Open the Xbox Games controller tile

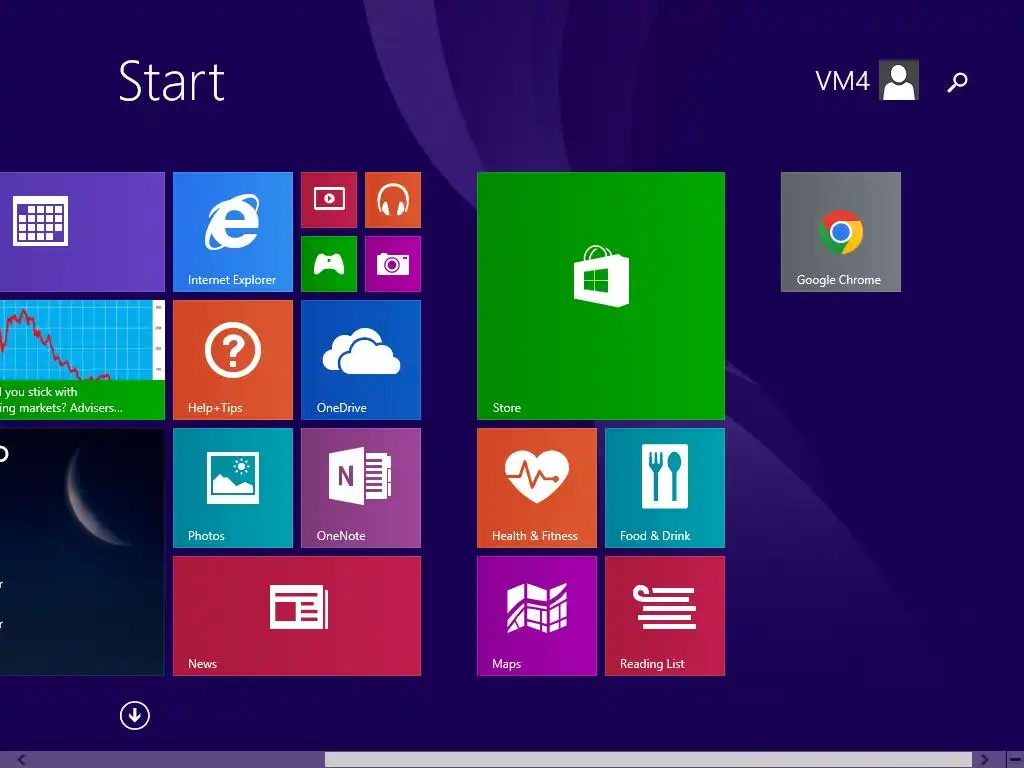[329, 264]
